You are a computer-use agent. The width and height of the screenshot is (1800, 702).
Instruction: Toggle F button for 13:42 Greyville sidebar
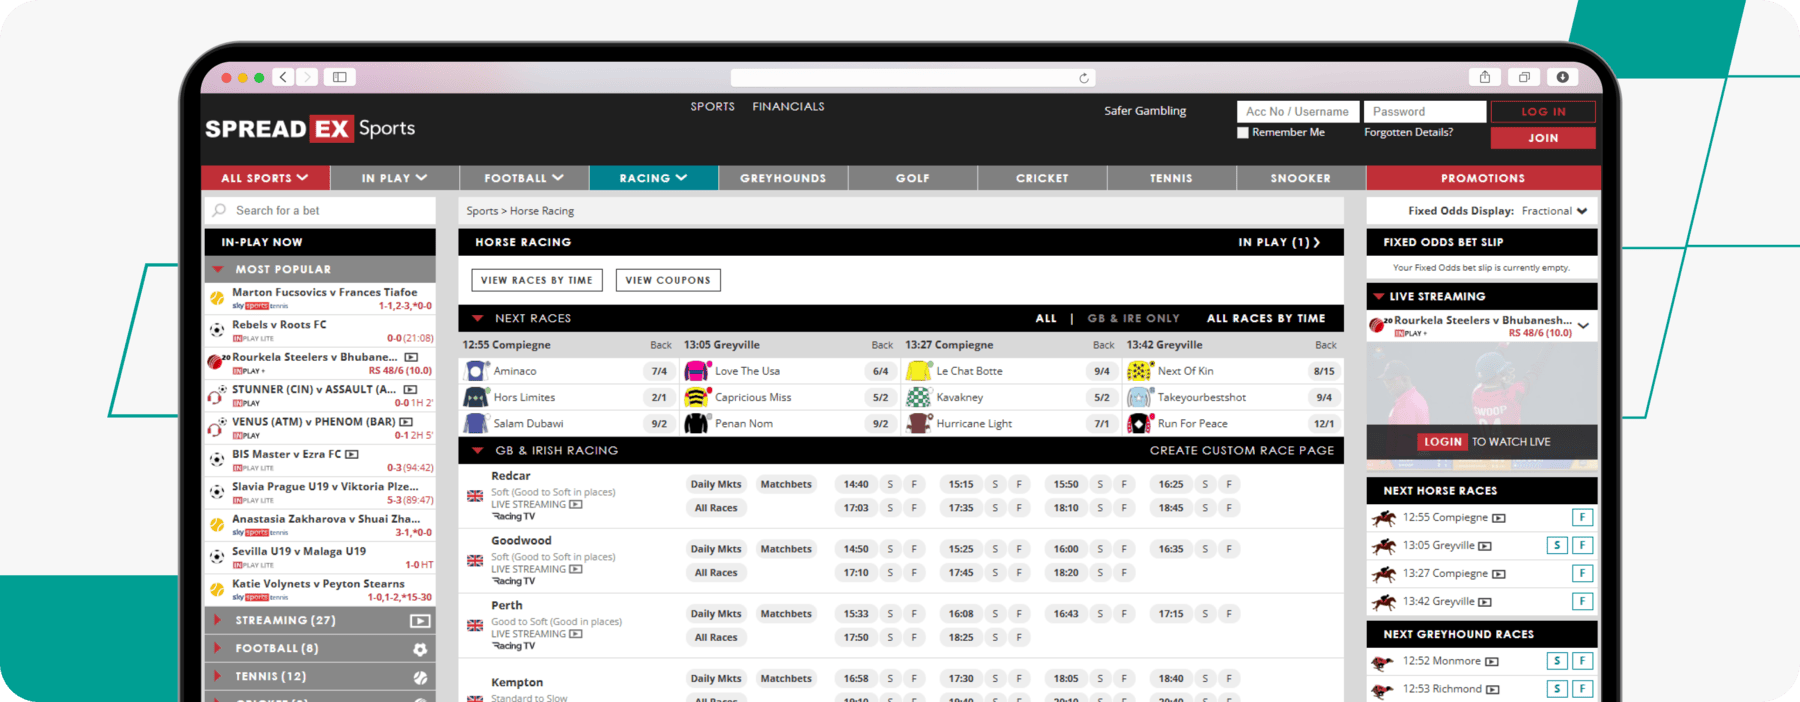(x=1582, y=601)
